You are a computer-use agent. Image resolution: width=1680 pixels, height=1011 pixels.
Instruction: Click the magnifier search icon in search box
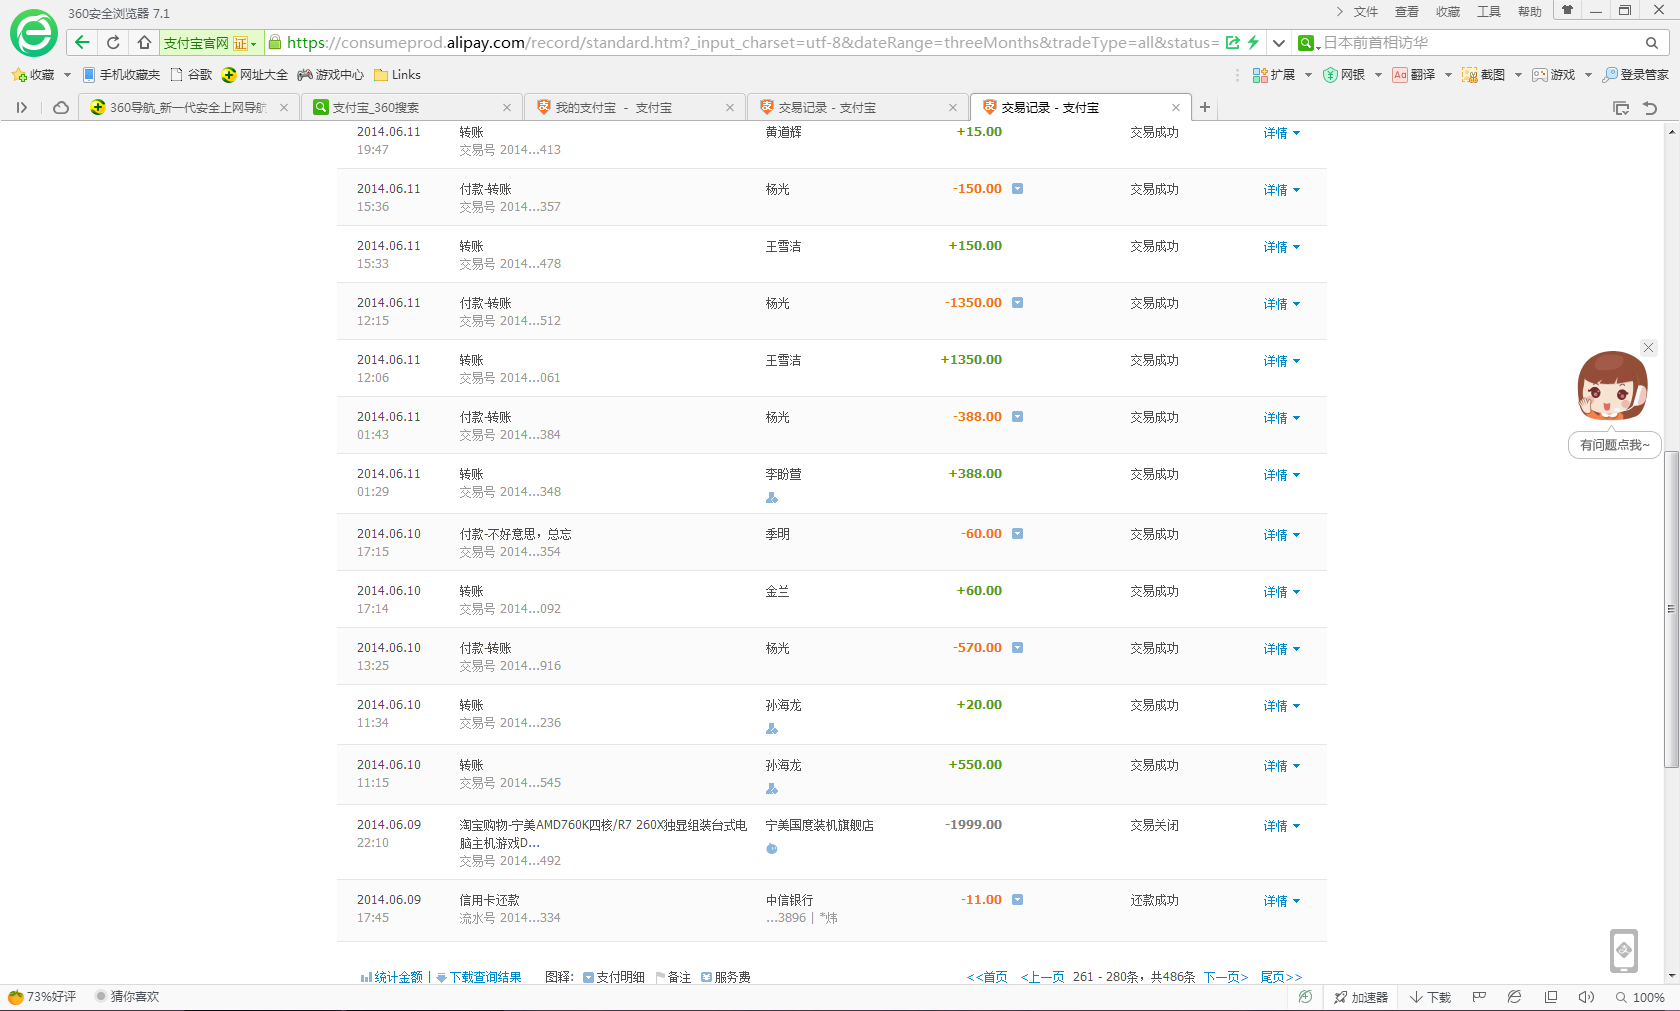1652,43
